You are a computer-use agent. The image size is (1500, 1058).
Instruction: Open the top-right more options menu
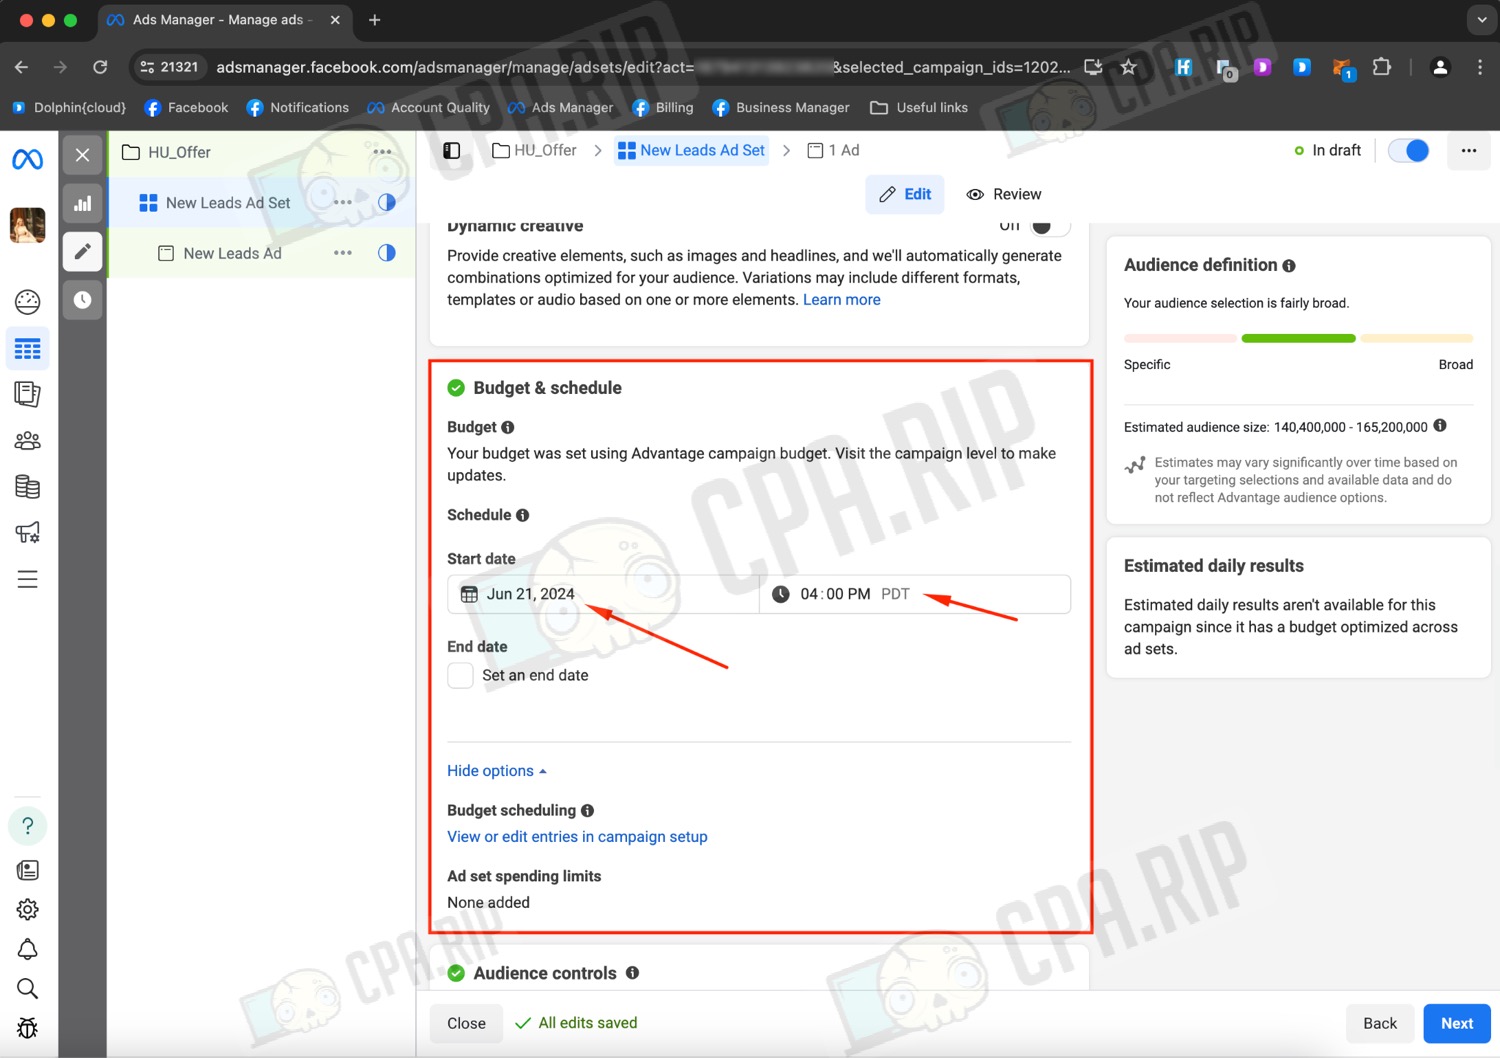(x=1469, y=151)
